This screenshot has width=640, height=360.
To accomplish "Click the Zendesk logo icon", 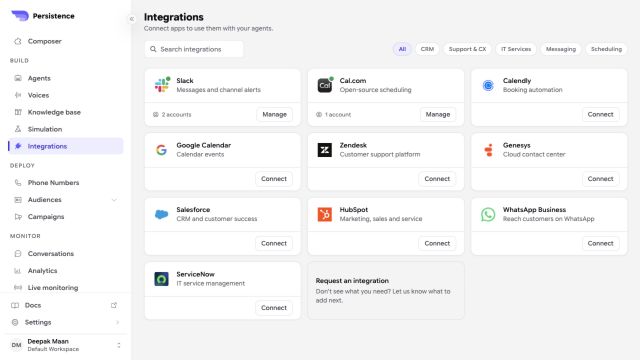I will point(325,150).
